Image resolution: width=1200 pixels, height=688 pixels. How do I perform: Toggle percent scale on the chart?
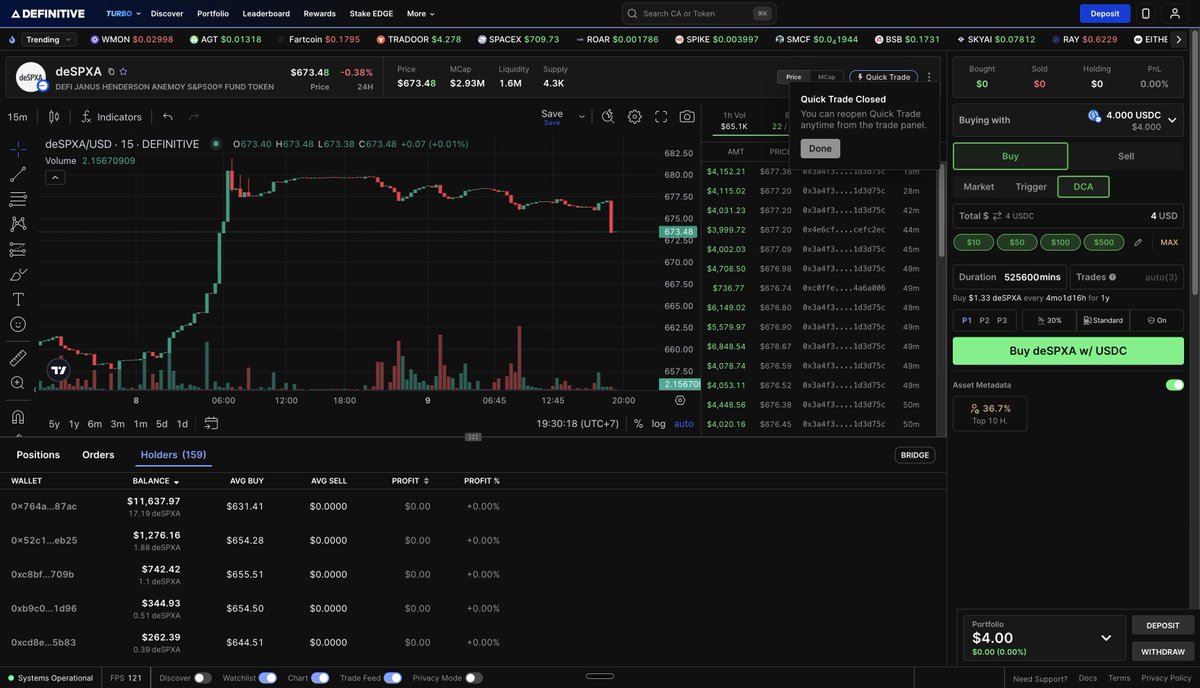tap(639, 424)
